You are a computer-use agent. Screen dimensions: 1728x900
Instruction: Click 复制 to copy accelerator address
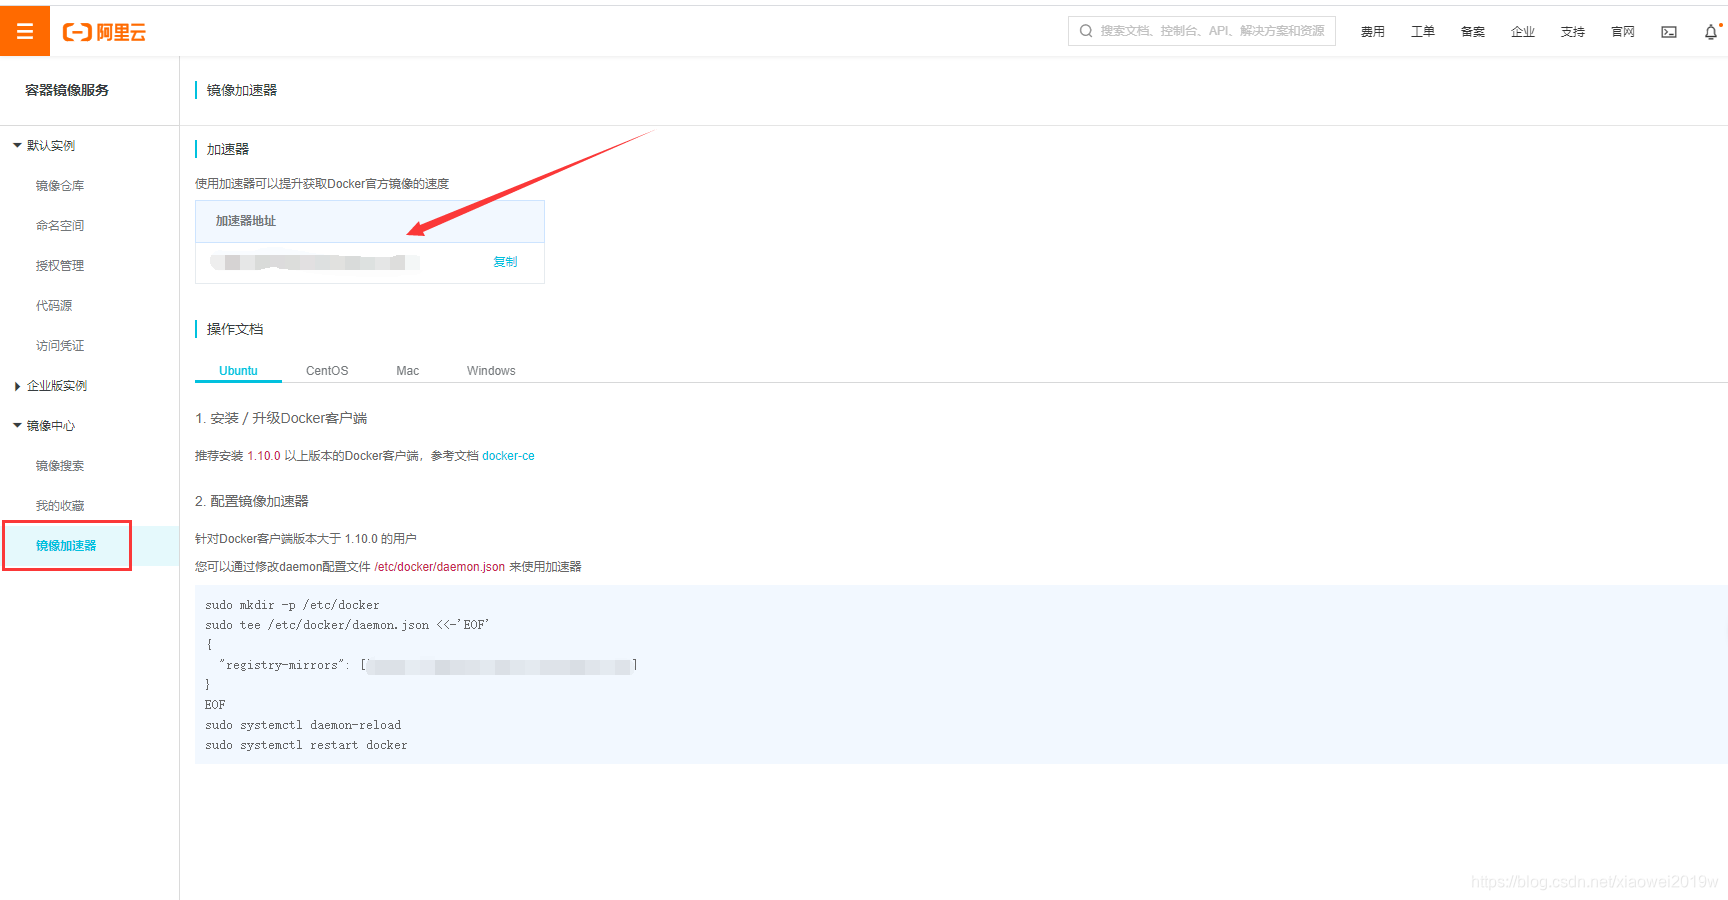tap(506, 262)
